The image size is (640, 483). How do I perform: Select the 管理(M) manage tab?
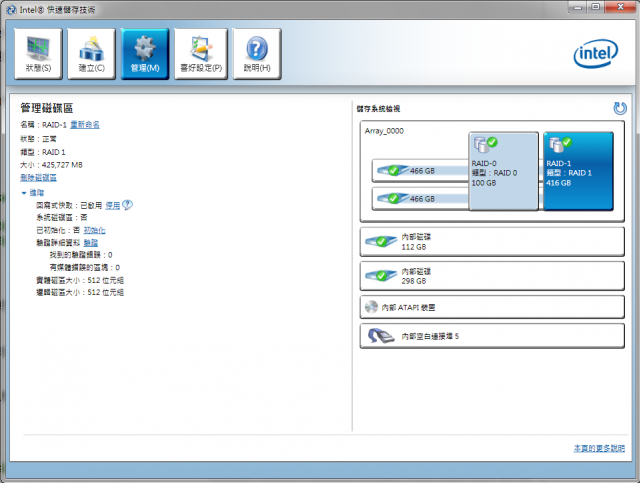(x=145, y=53)
